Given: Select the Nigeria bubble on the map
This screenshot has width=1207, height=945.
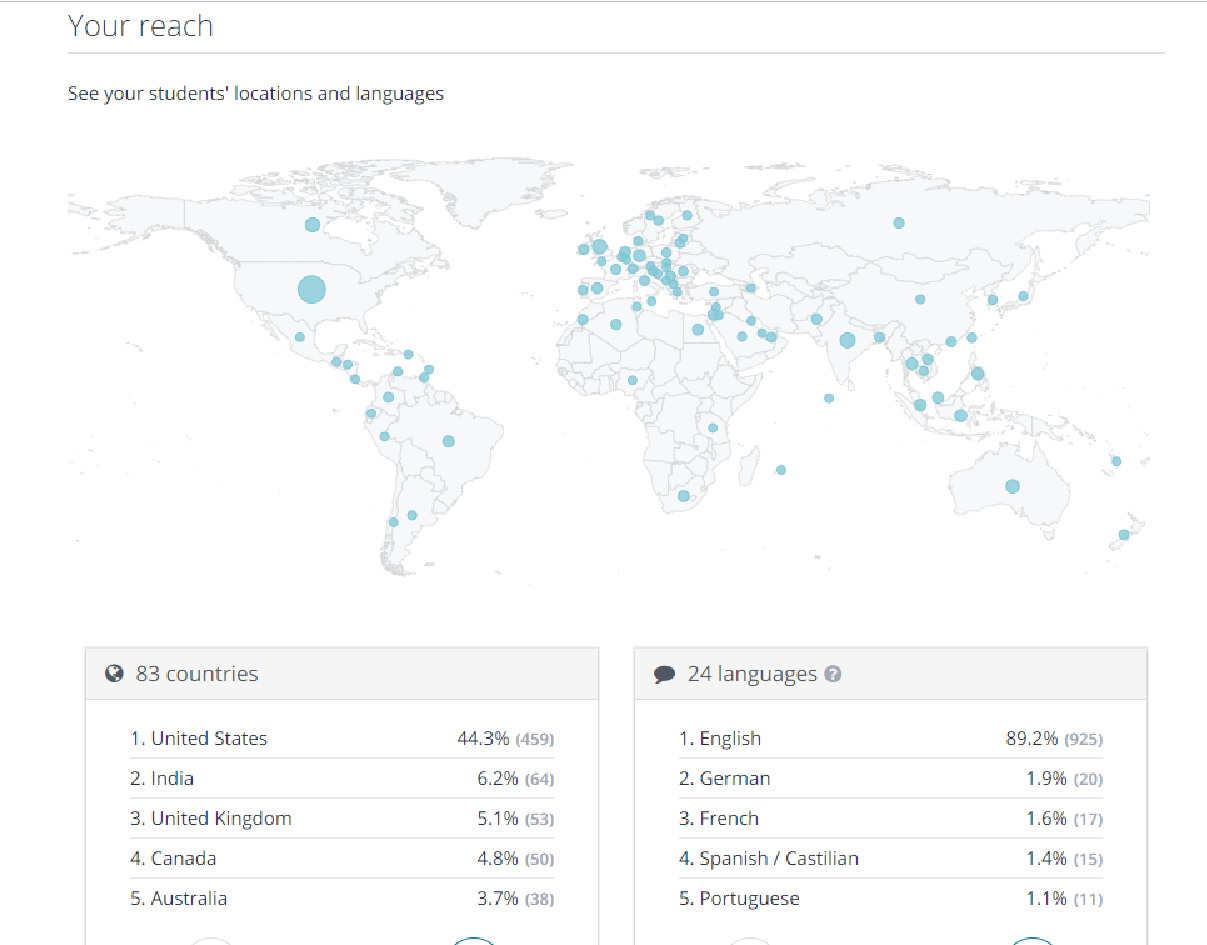Looking at the screenshot, I should click(x=632, y=380).
